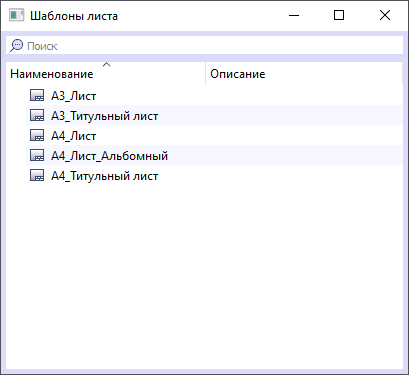The width and height of the screenshot is (409, 375).
Task: Click the search magnifier icon
Action: pyautogui.click(x=16, y=46)
